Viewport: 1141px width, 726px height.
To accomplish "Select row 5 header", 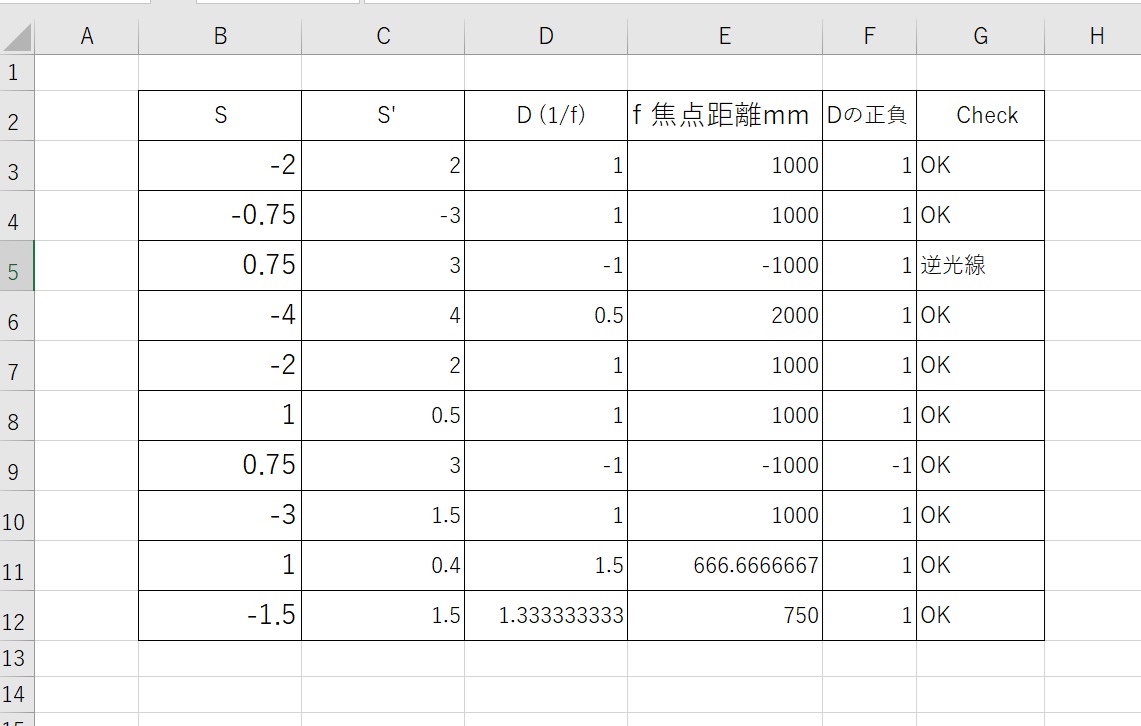I will 17,266.
